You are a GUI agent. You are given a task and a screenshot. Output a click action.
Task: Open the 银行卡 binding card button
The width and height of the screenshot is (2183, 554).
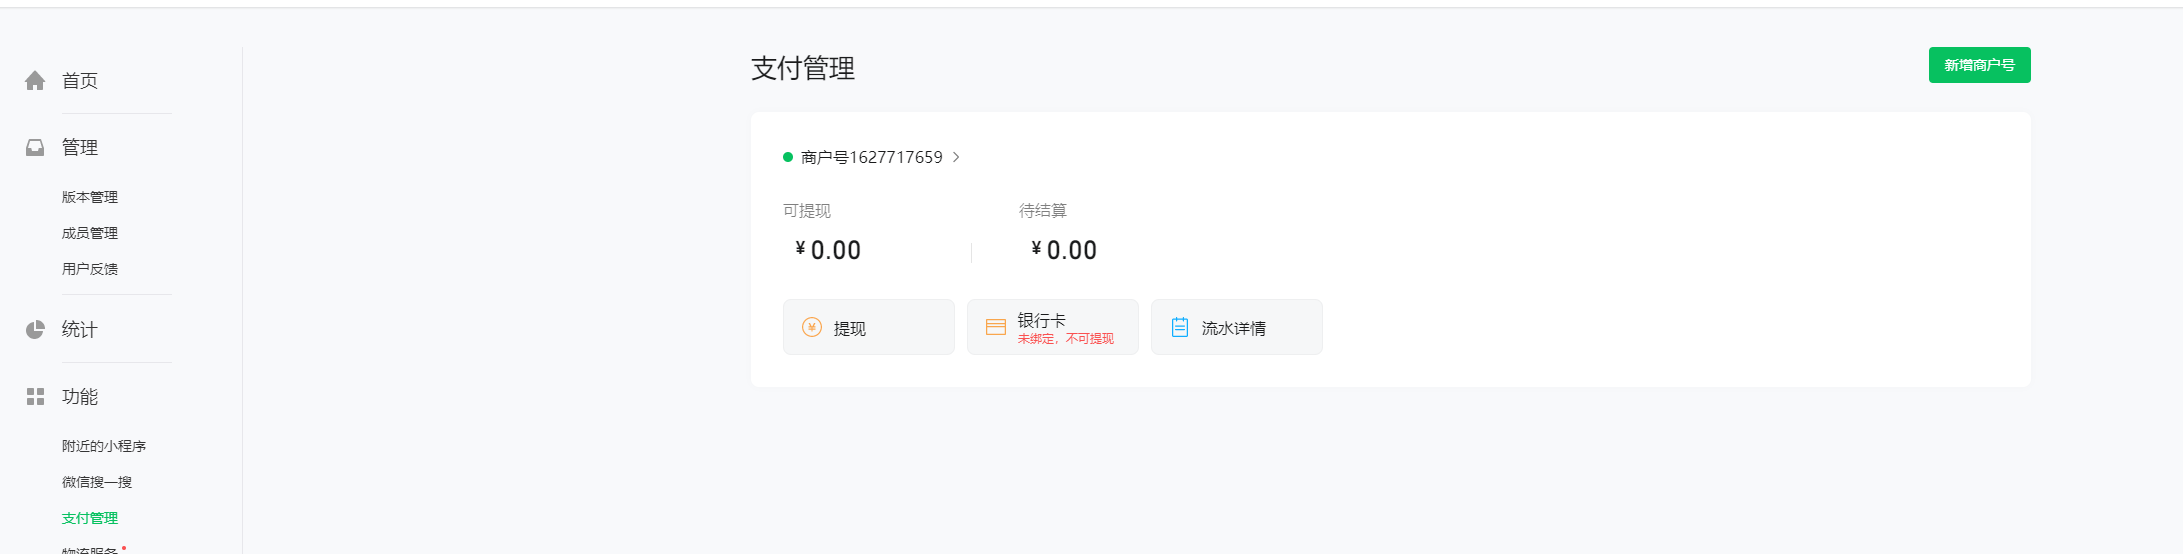point(1052,327)
